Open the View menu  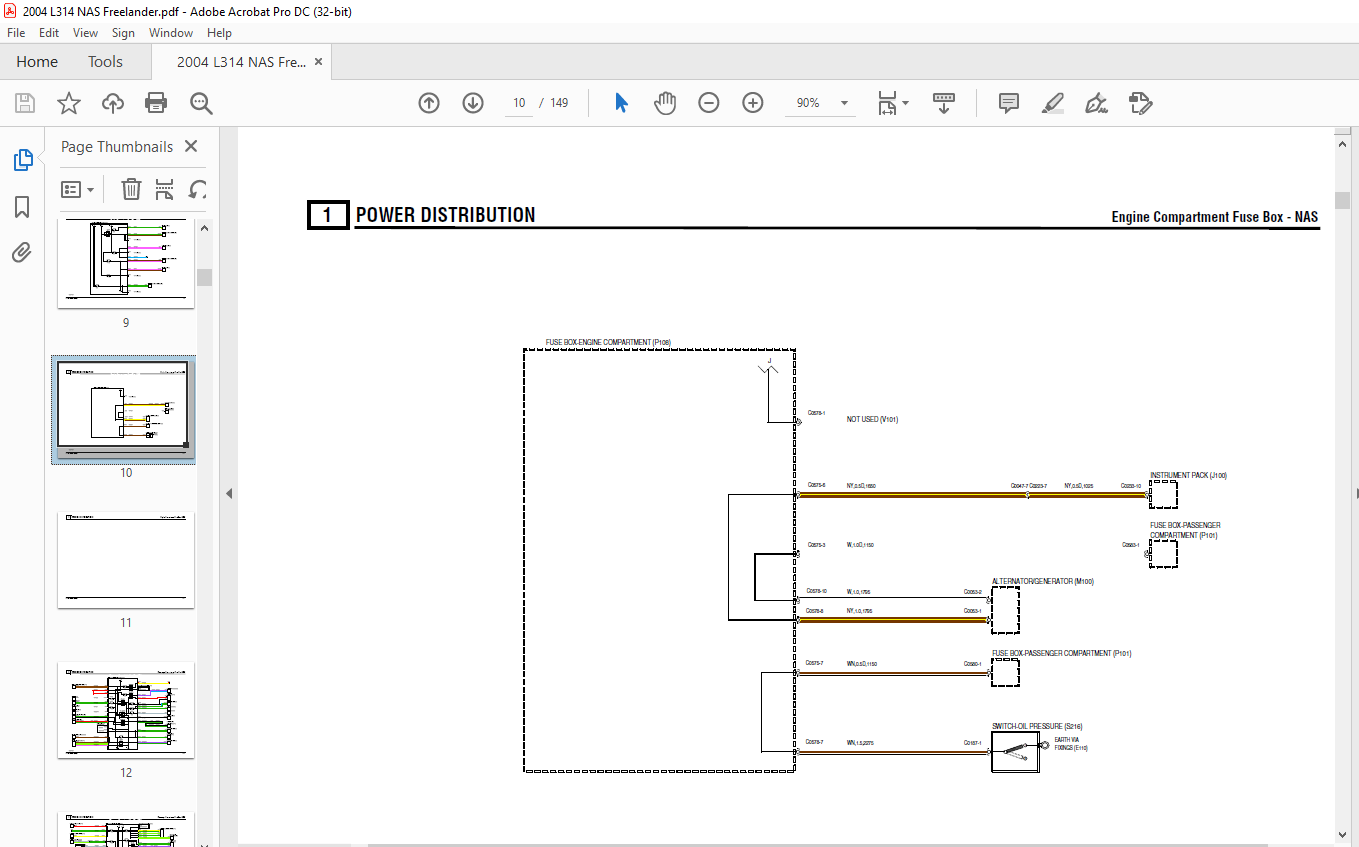pyautogui.click(x=85, y=33)
